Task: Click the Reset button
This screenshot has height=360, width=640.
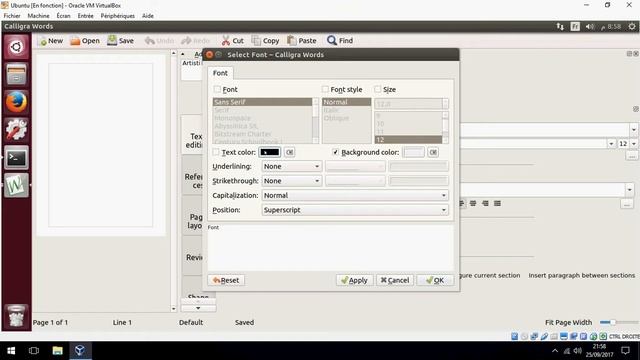Action: click(226, 280)
